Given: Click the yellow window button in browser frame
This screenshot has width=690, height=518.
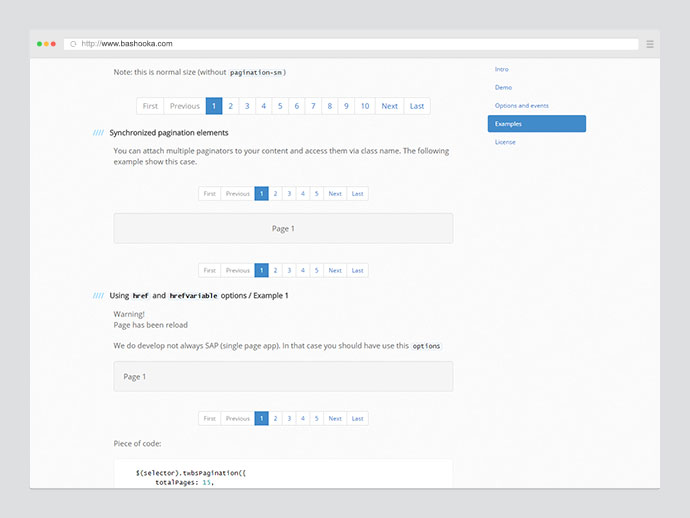Looking at the screenshot, I should pyautogui.click(x=46, y=44).
